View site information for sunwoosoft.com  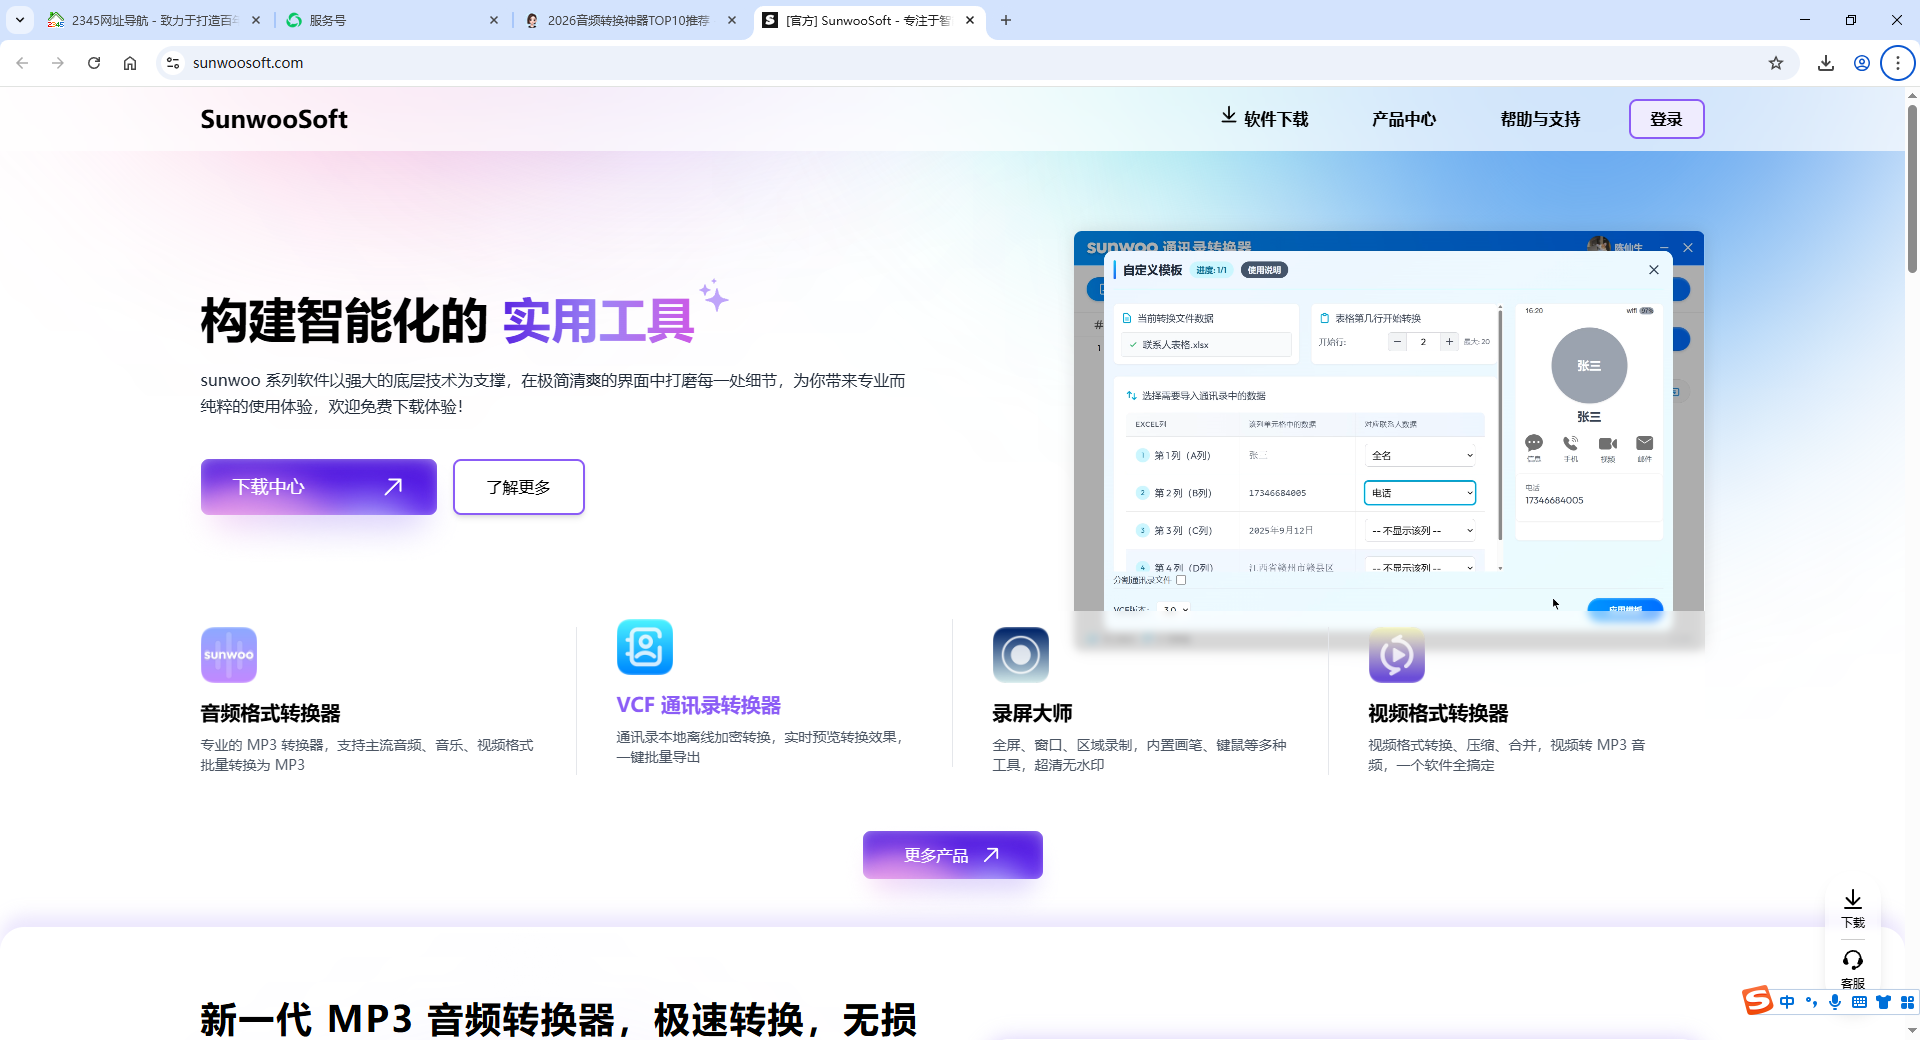pyautogui.click(x=173, y=63)
